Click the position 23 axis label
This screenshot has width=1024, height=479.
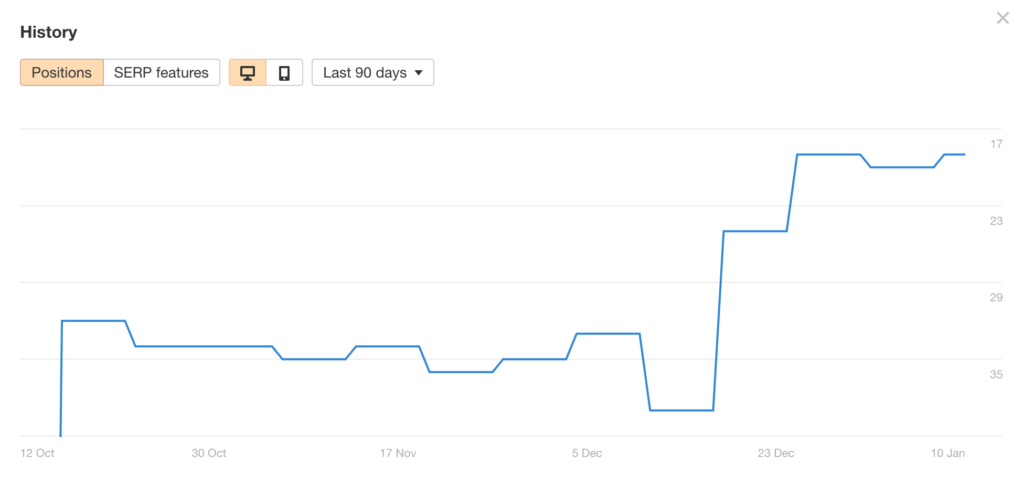tap(996, 221)
